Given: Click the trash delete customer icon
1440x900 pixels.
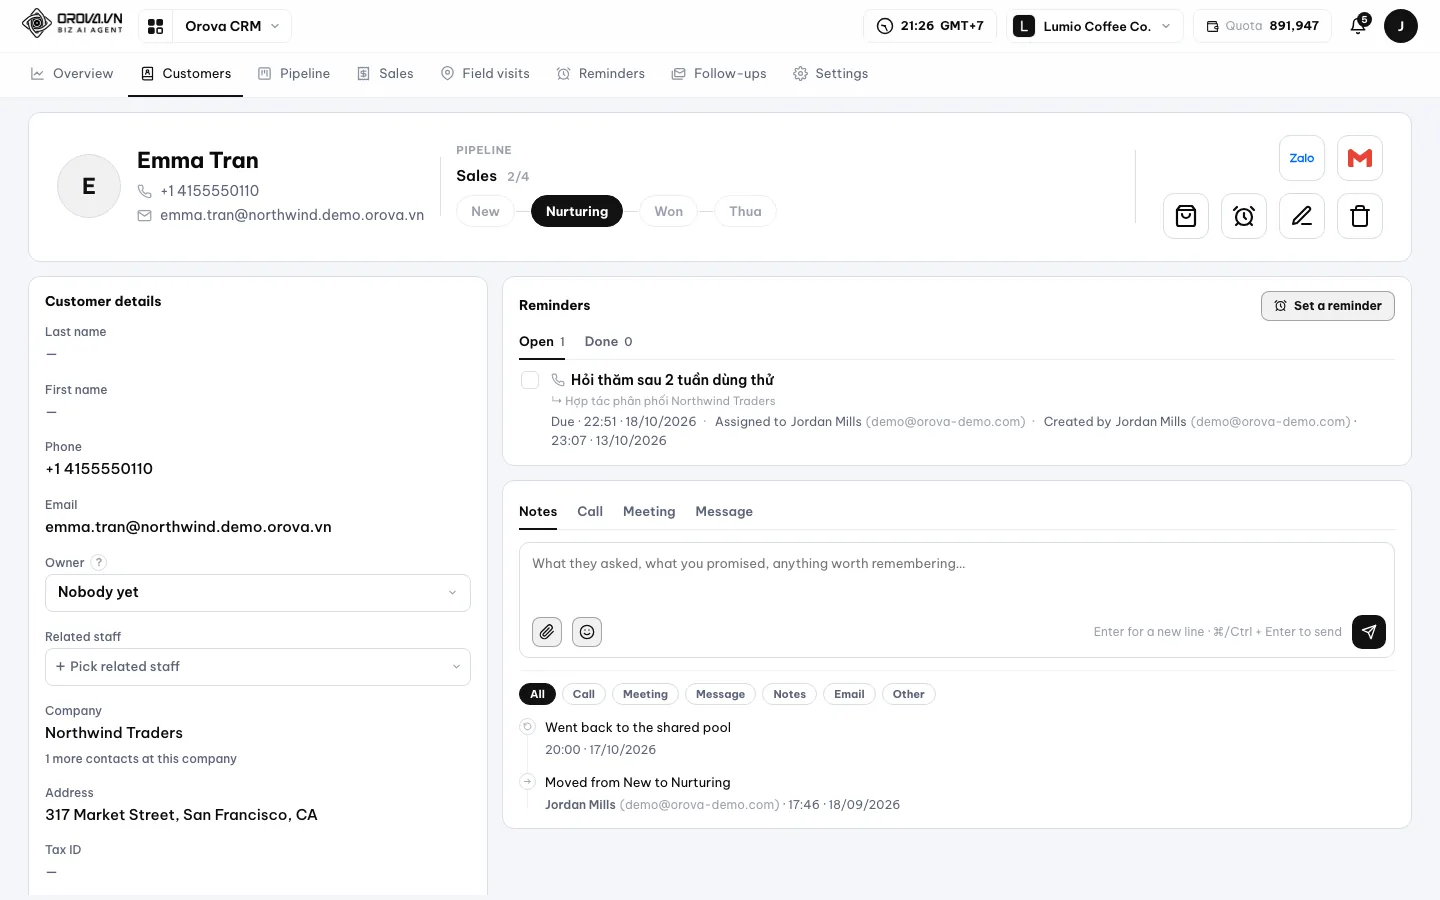Looking at the screenshot, I should [1360, 216].
